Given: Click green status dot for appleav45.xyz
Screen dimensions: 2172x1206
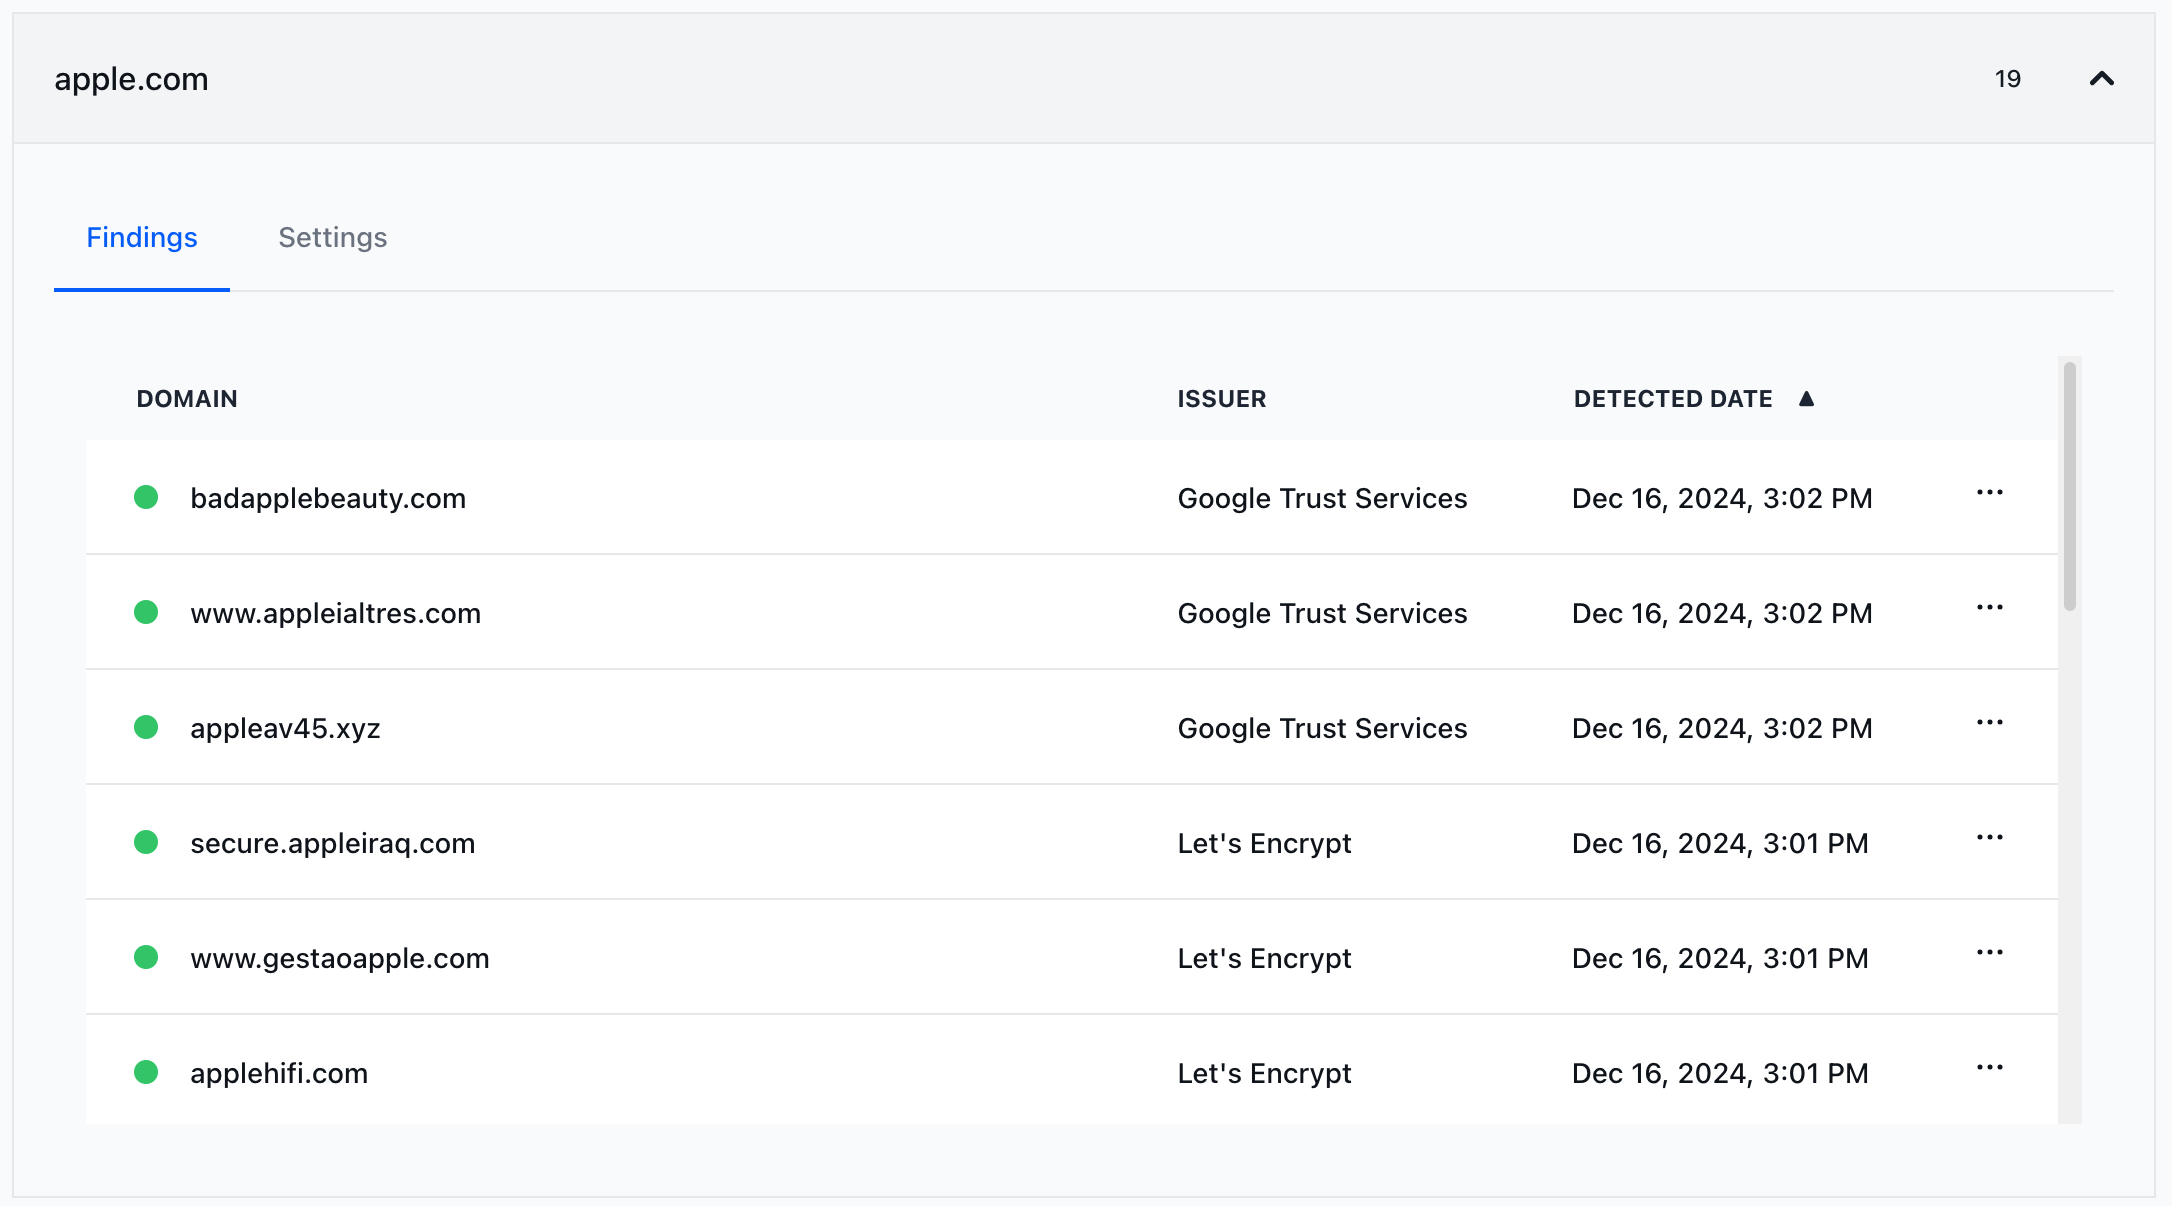Looking at the screenshot, I should coord(146,727).
